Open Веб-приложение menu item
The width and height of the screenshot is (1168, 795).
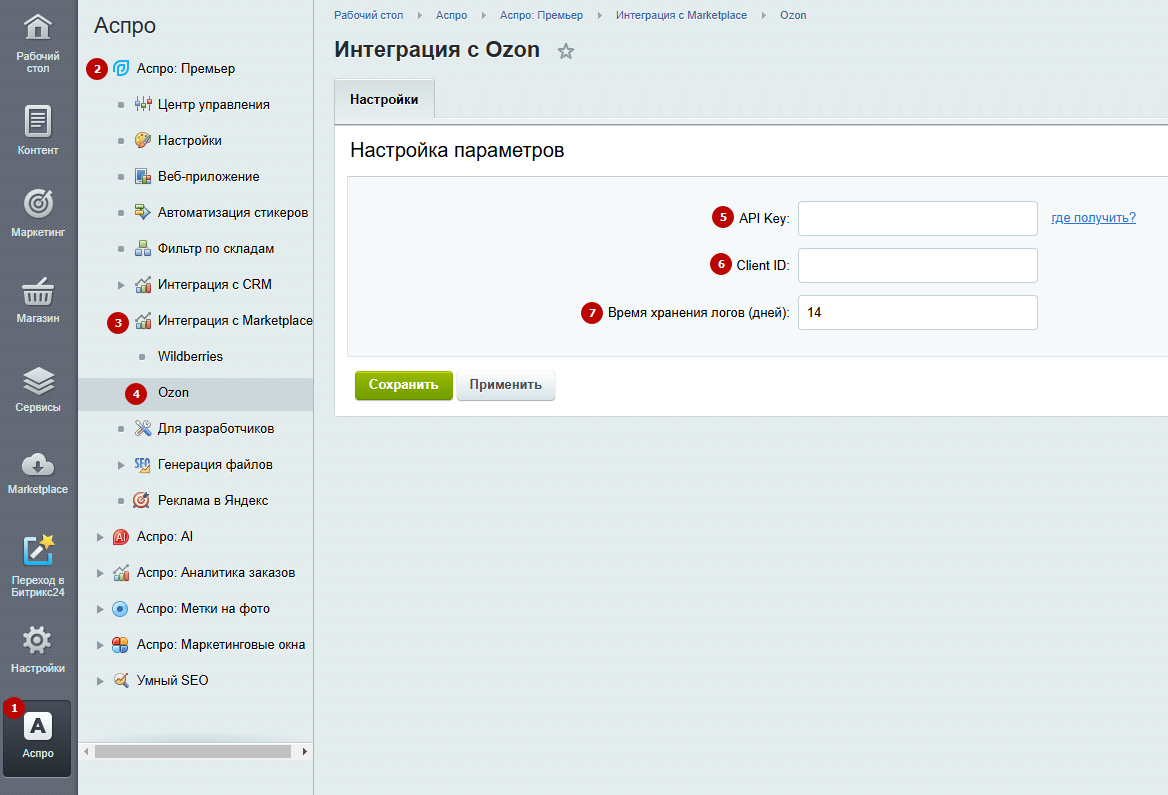click(x=209, y=177)
